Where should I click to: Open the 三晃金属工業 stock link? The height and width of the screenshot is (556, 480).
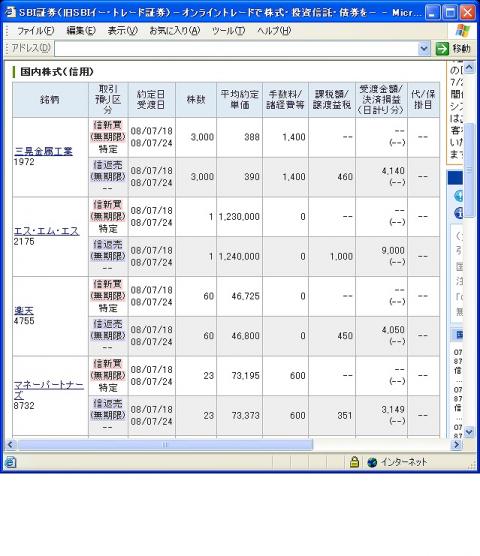pyautogui.click(x=43, y=151)
